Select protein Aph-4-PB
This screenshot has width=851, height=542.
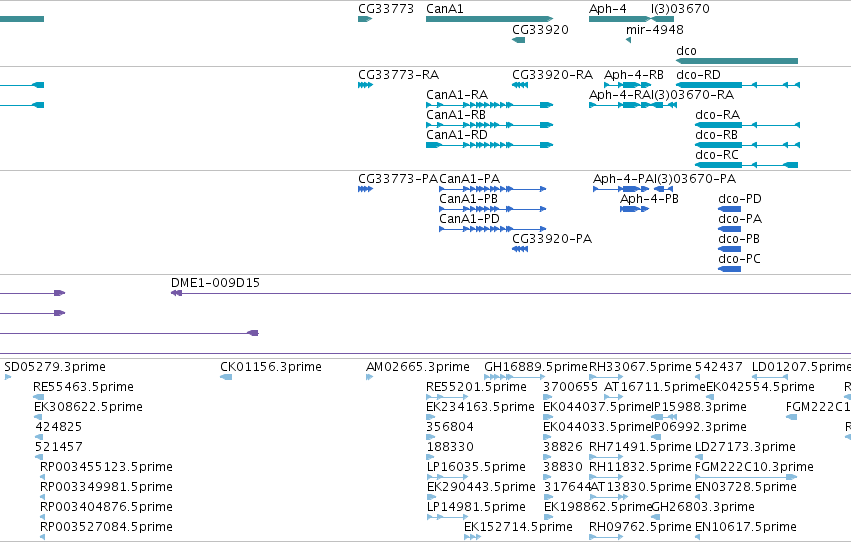pyautogui.click(x=634, y=209)
